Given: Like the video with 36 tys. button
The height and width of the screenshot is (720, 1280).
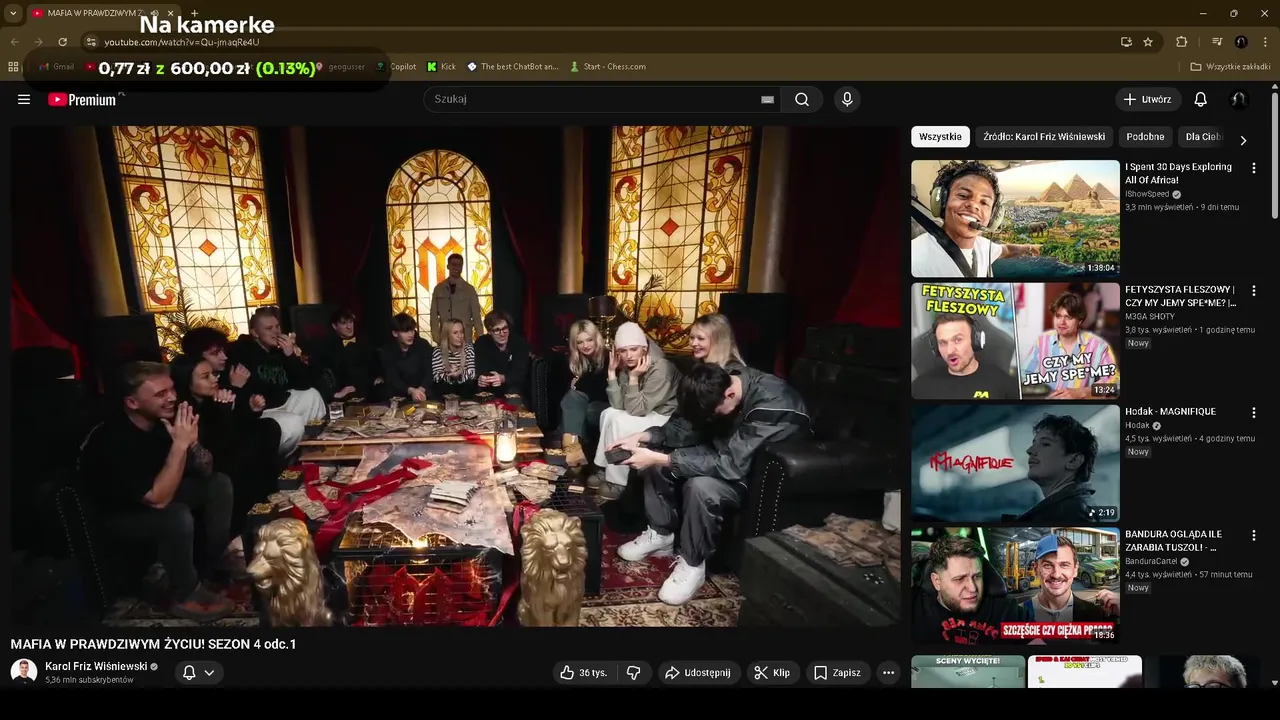Looking at the screenshot, I should click(584, 673).
